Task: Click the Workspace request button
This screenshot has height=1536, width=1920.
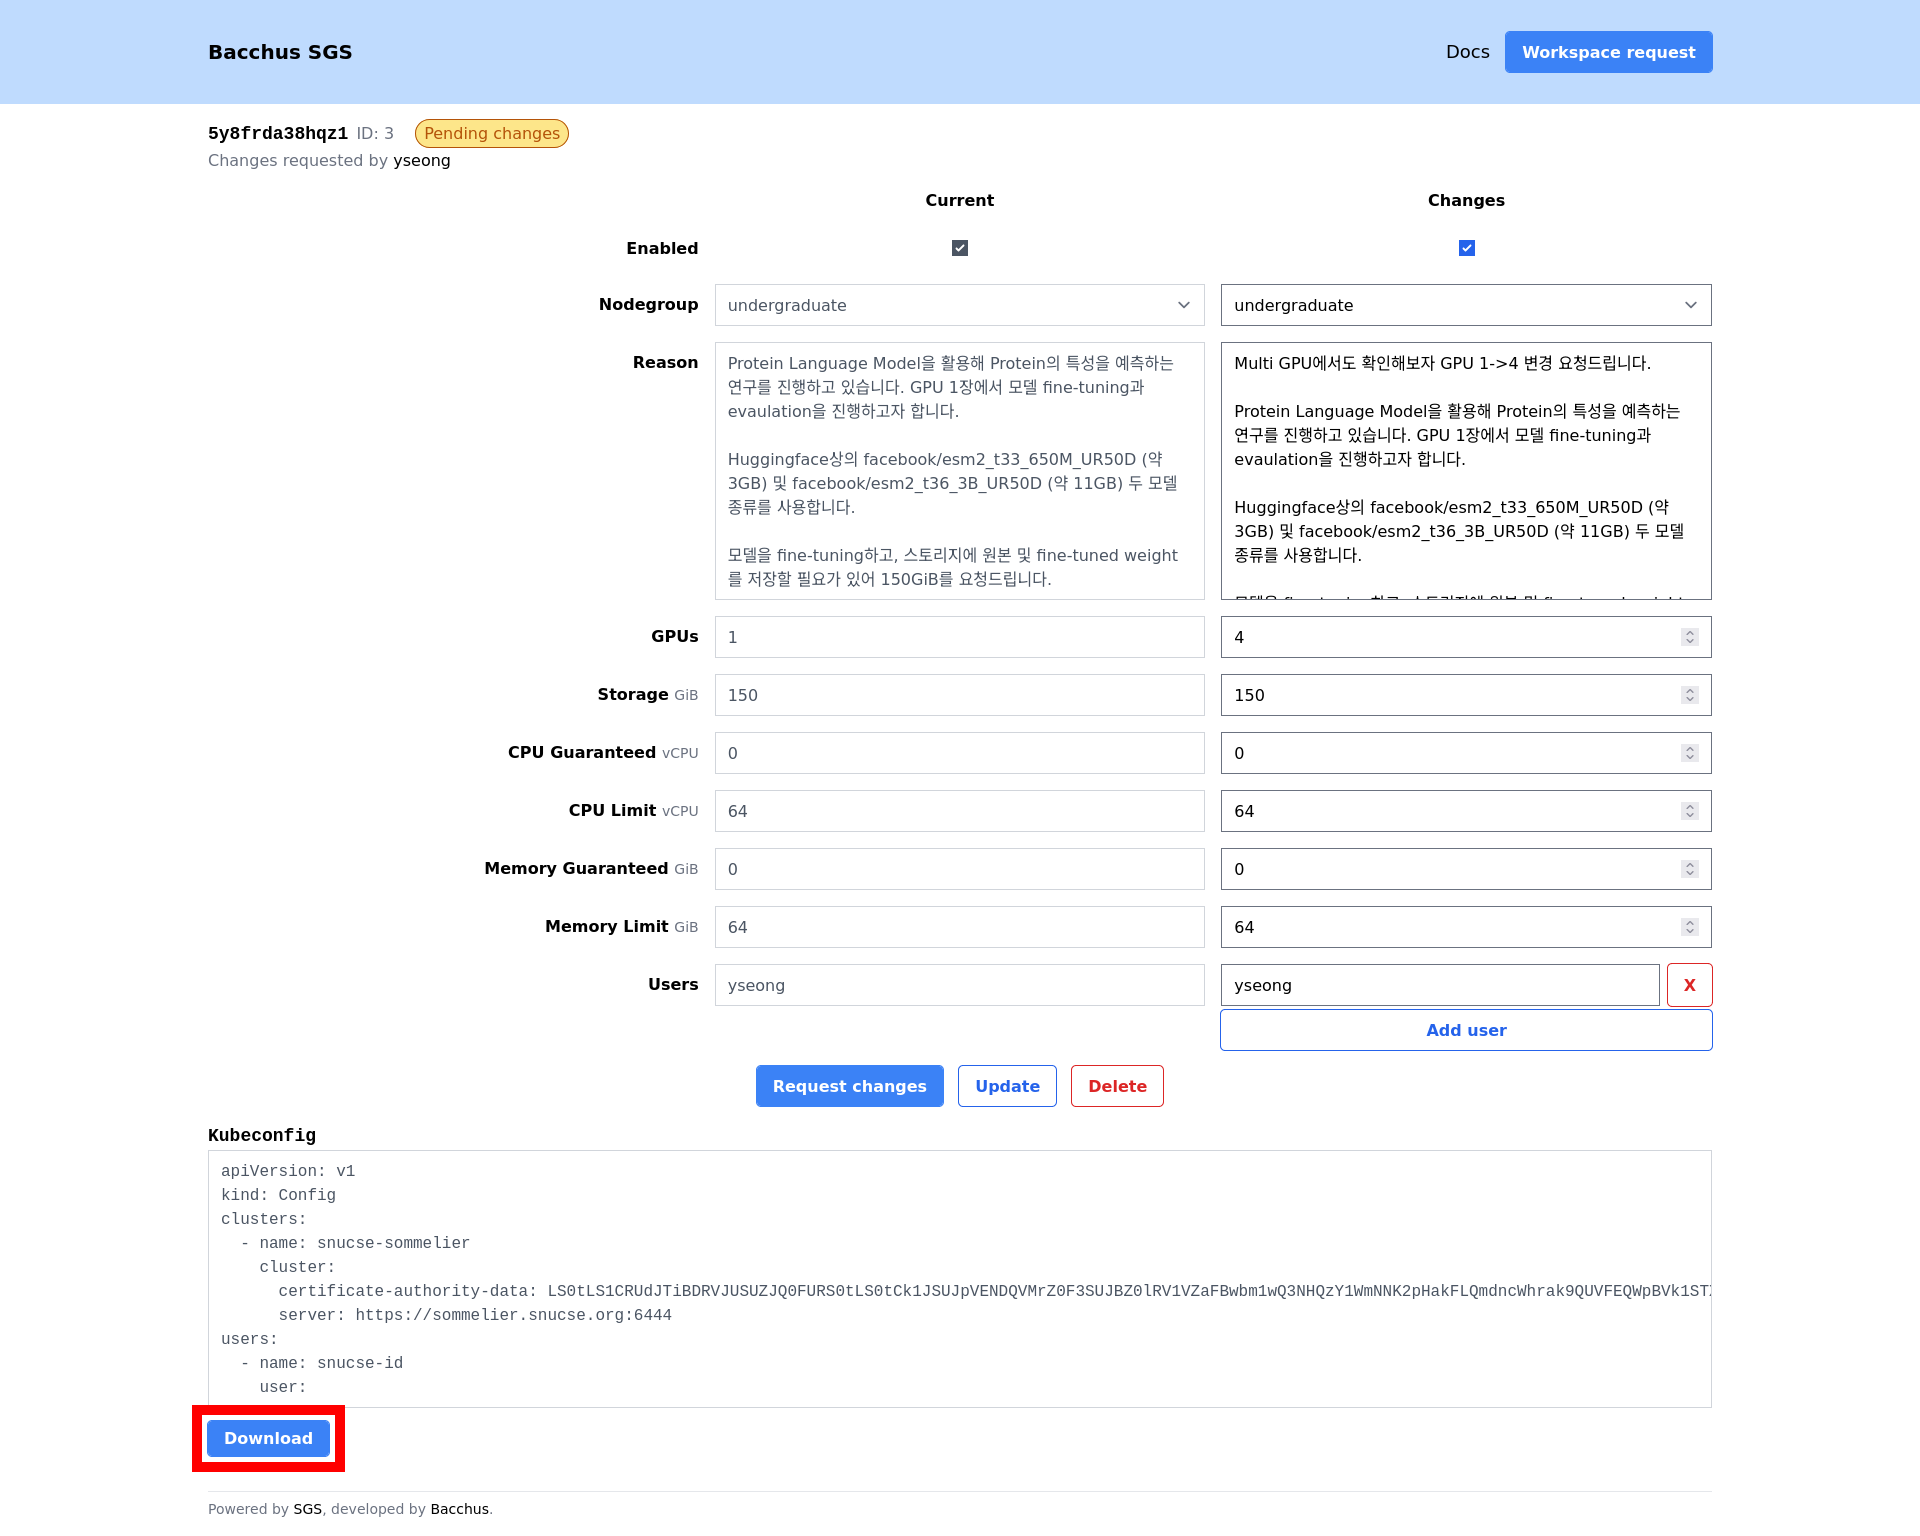Action: point(1607,52)
